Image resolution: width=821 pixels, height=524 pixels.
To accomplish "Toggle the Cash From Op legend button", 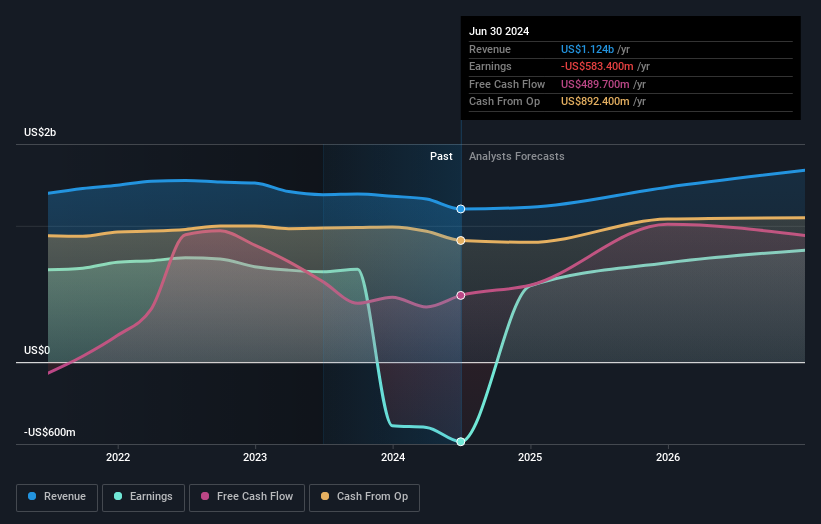I will 364,497.
